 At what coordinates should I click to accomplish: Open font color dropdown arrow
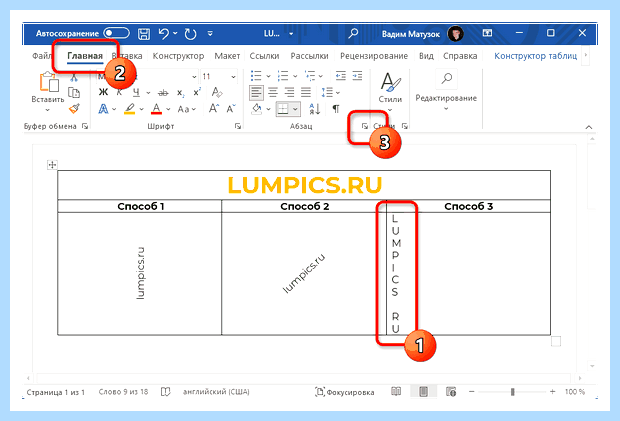[x=168, y=109]
